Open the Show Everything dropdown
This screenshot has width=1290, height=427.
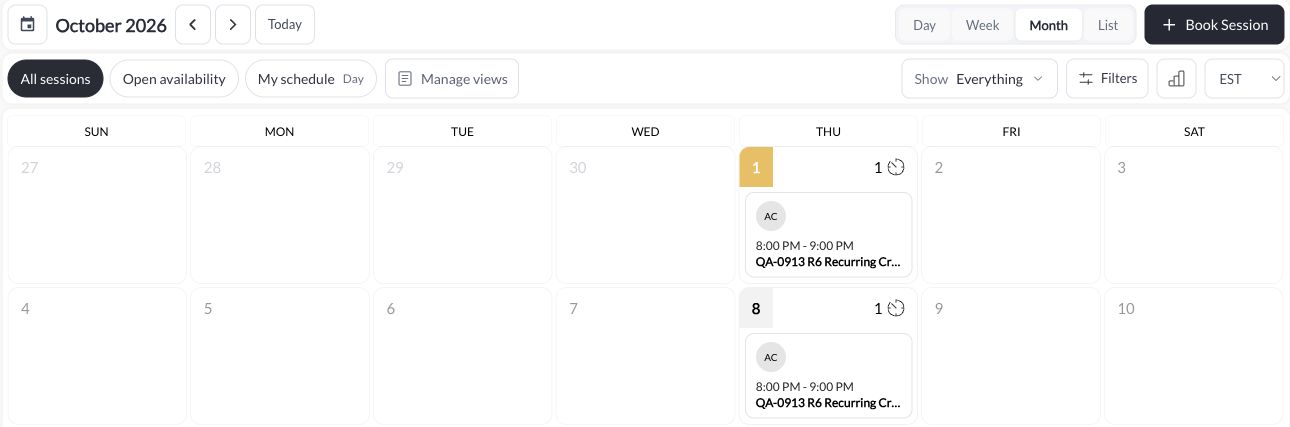click(979, 79)
